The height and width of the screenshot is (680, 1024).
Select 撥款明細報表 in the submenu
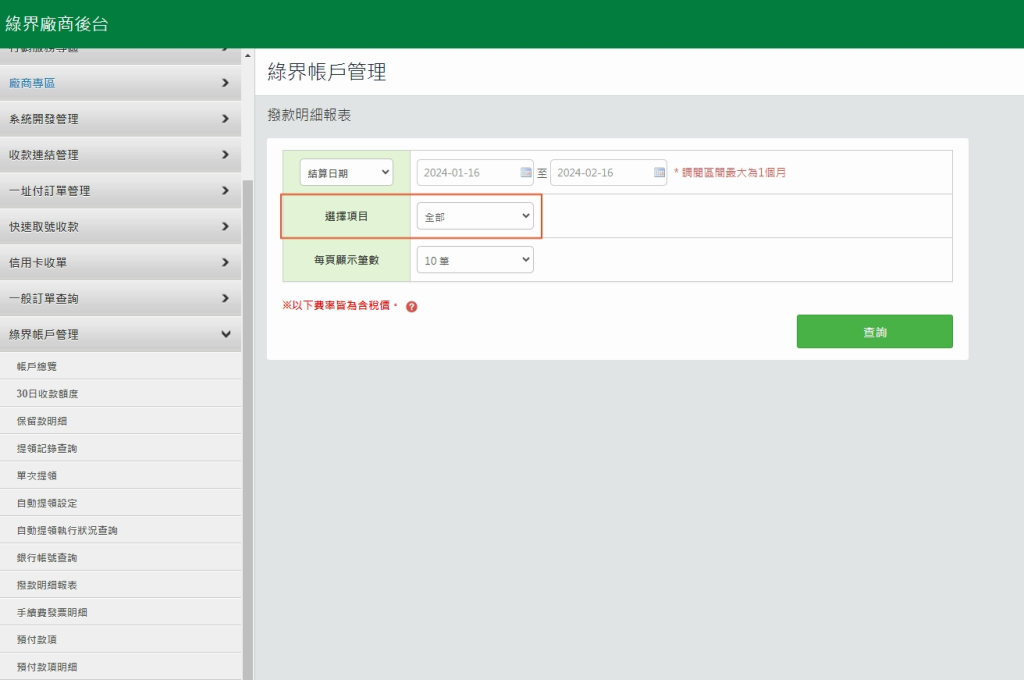[x=120, y=585]
